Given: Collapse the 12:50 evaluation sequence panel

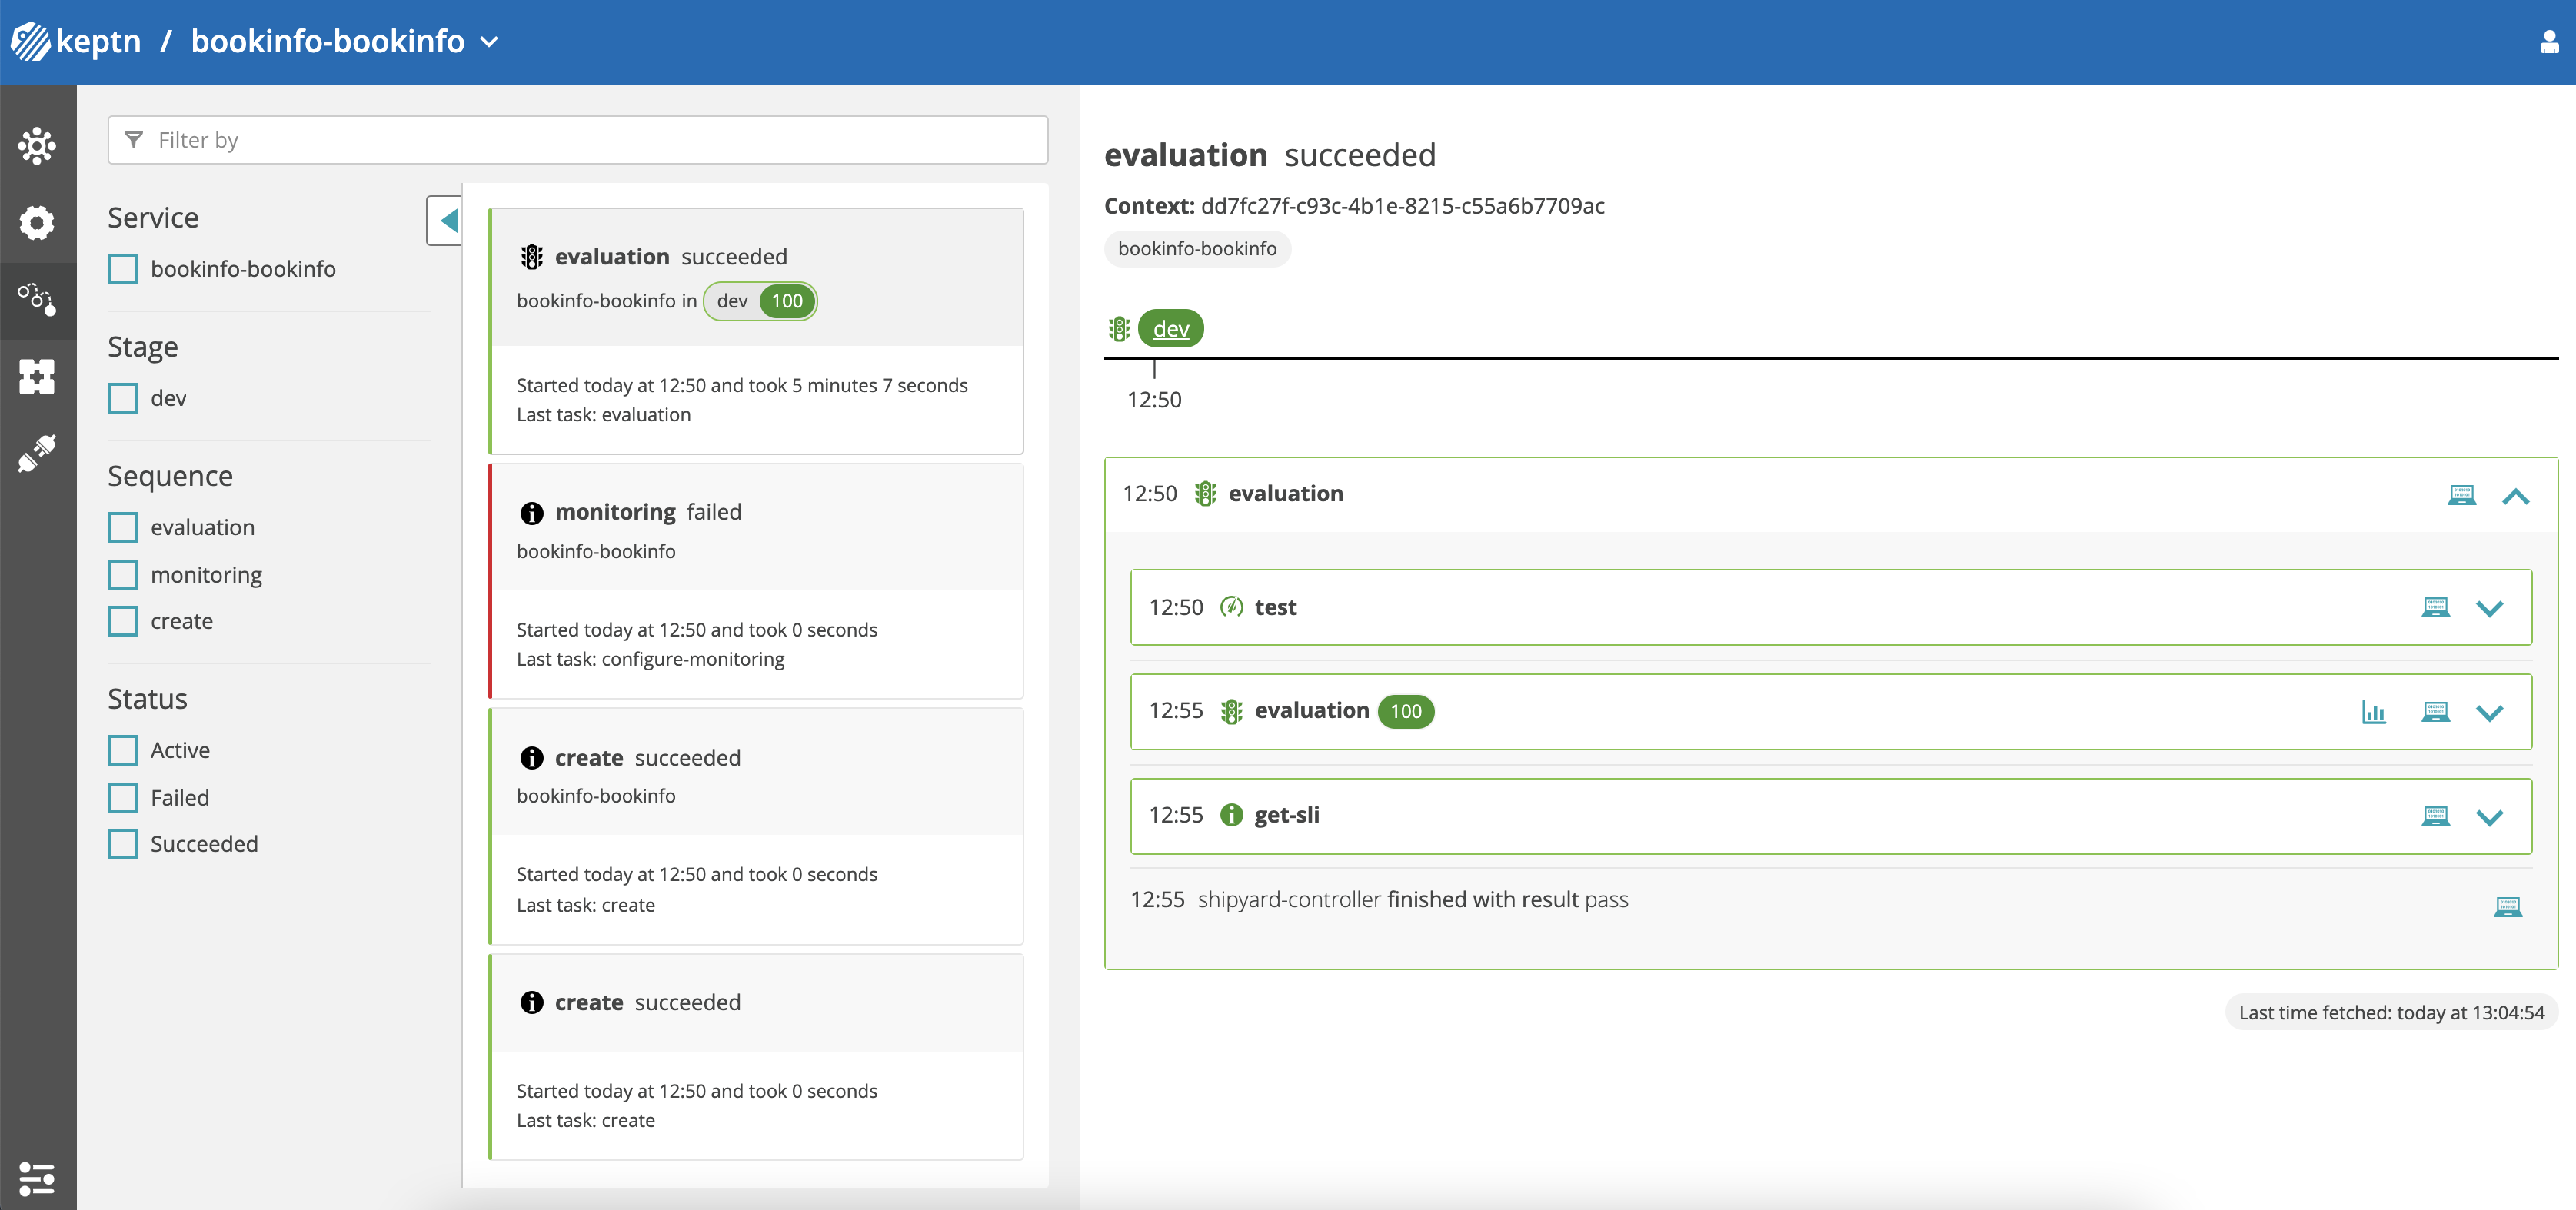Looking at the screenshot, I should click(x=2515, y=496).
